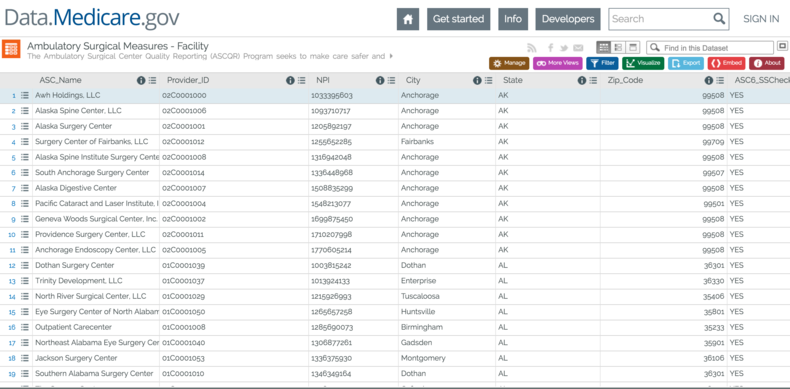Share the dataset on Twitter
The image size is (790, 389).
click(564, 48)
